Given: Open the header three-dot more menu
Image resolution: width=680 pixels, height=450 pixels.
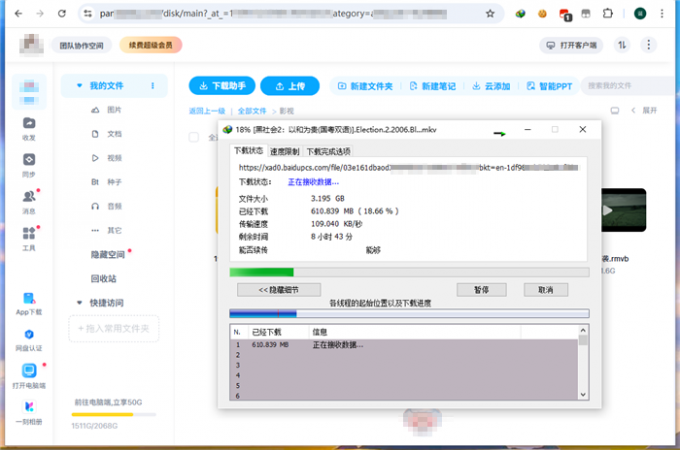Looking at the screenshot, I should click(x=649, y=45).
